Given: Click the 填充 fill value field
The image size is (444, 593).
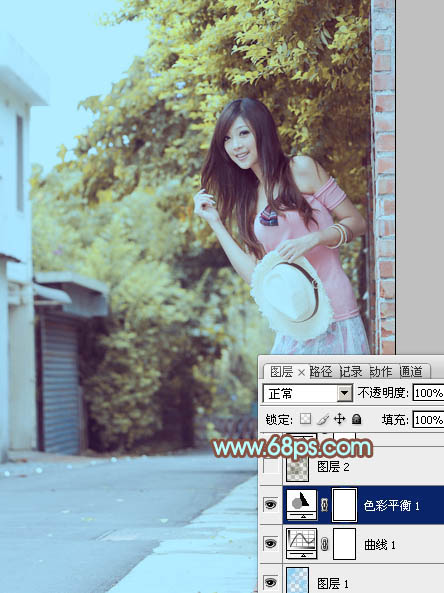Looking at the screenshot, I should coord(428,420).
